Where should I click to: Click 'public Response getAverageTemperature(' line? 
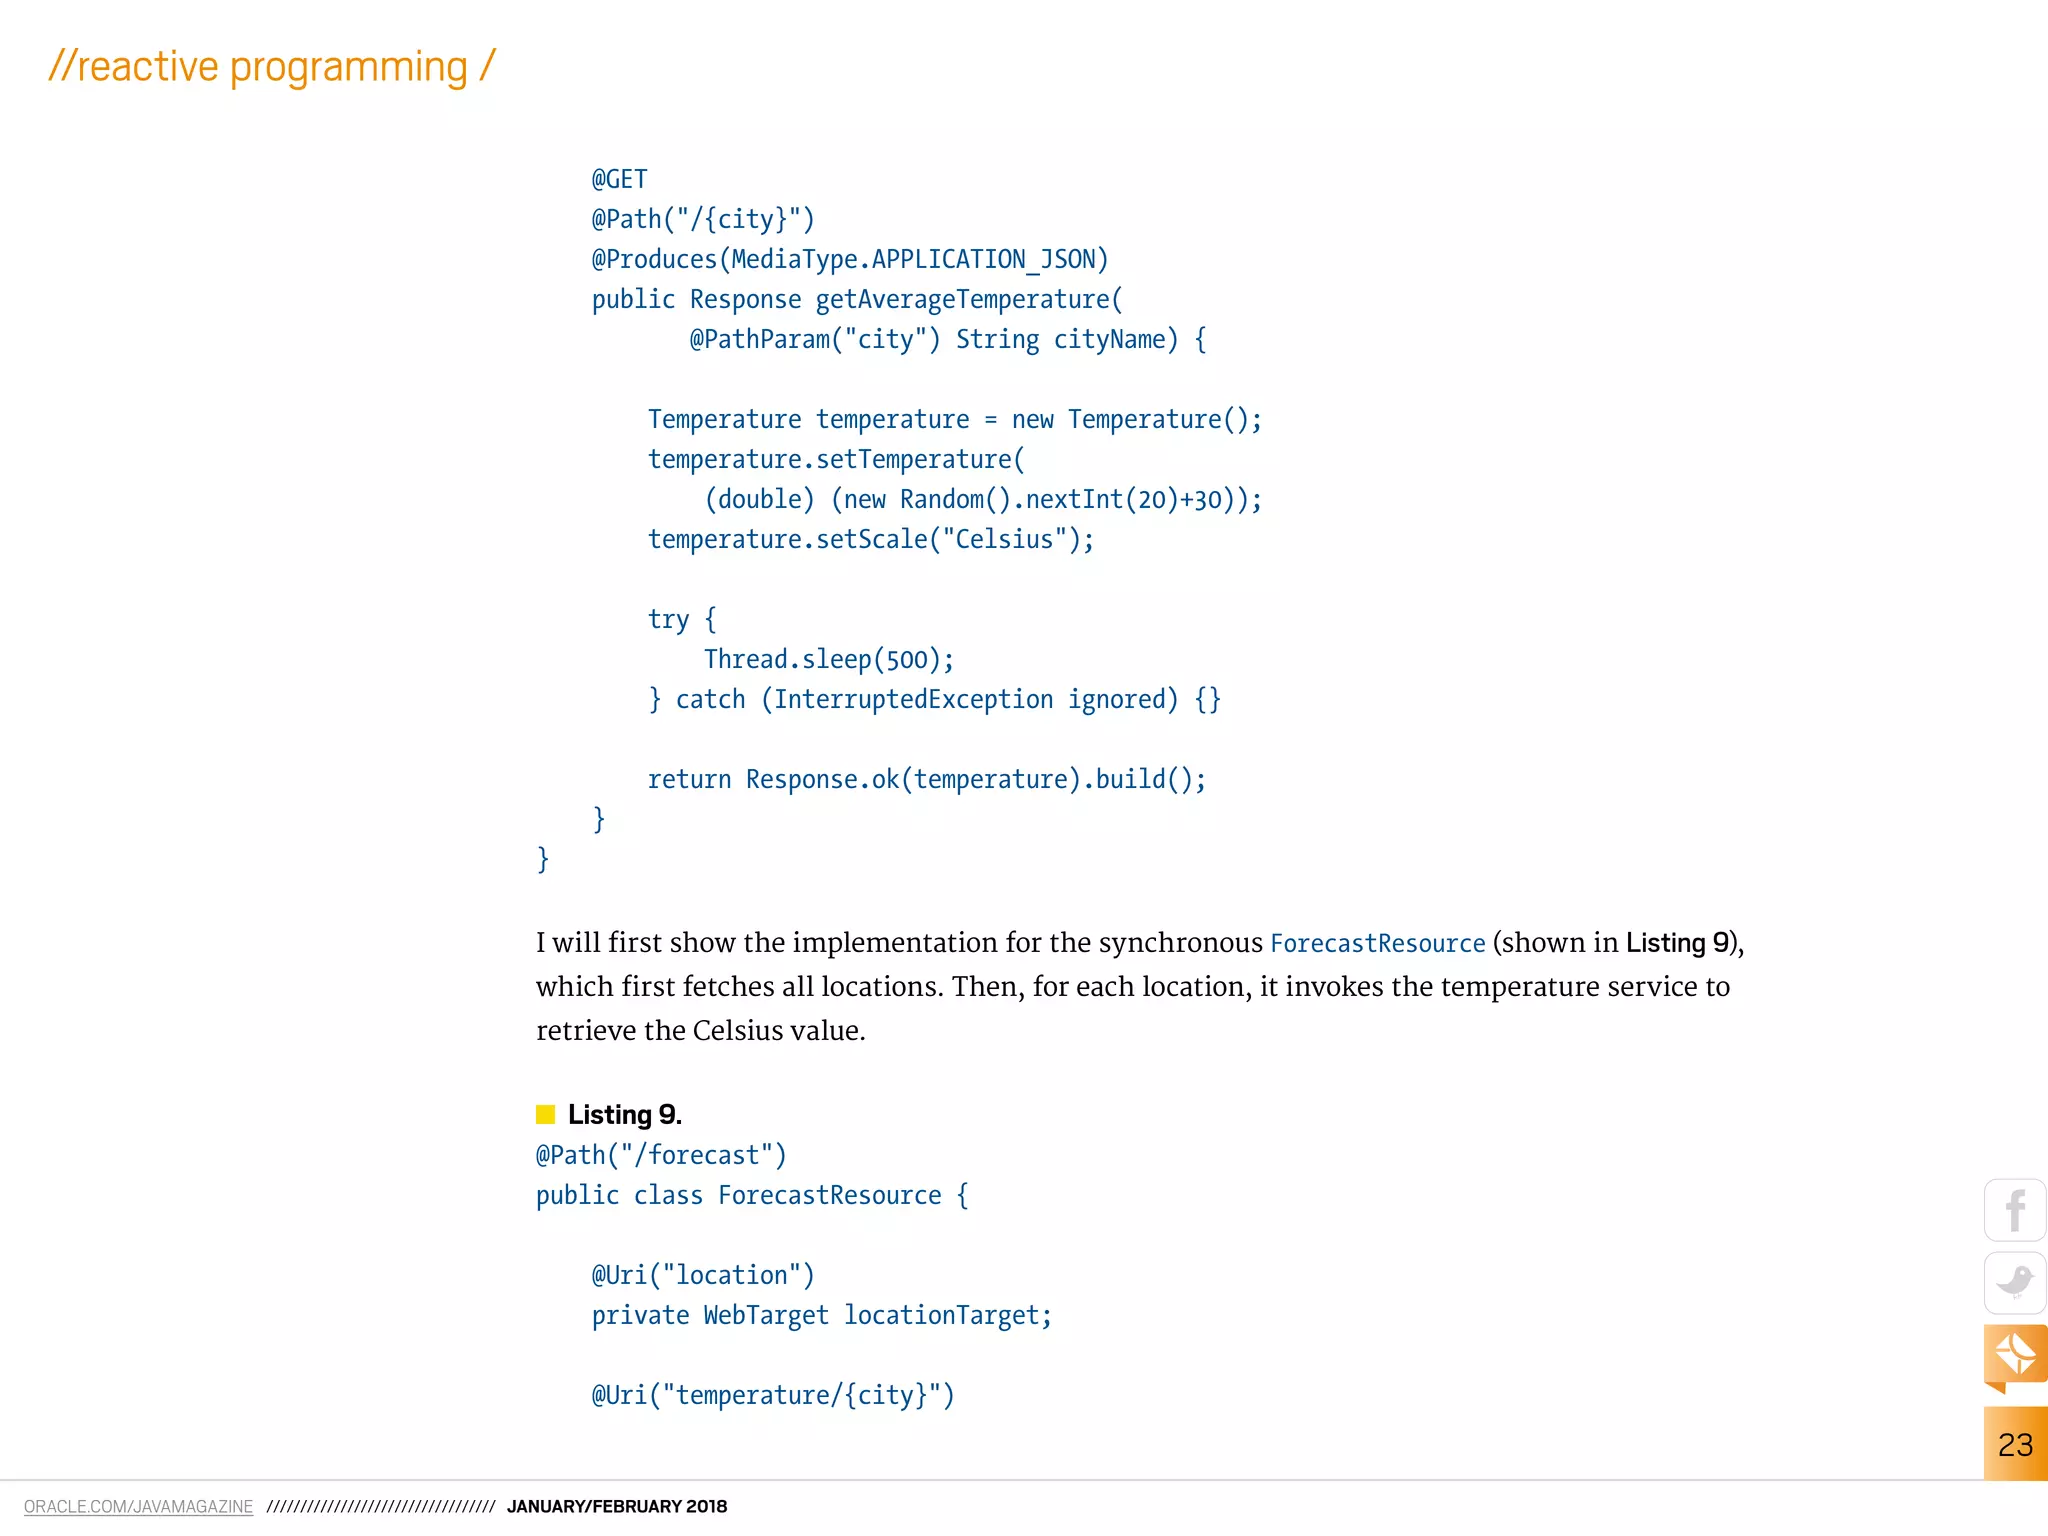857,300
